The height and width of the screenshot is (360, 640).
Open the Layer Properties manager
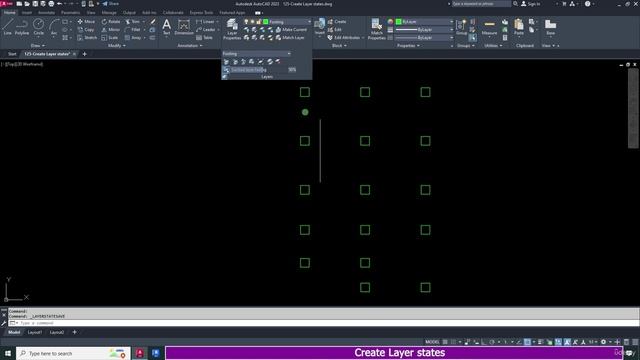coord(232,29)
